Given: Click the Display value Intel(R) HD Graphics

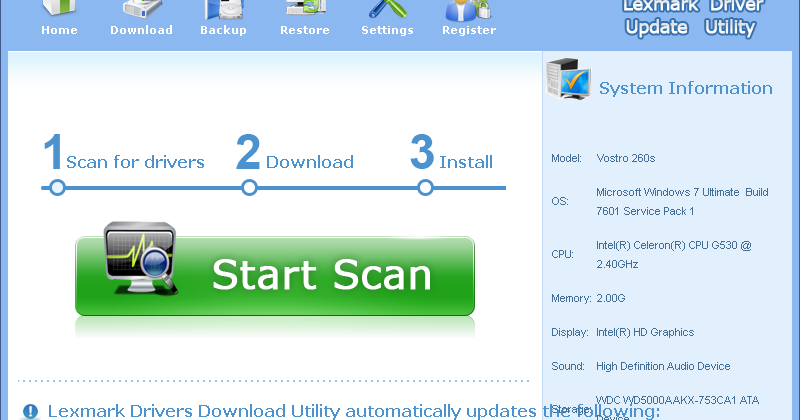Looking at the screenshot, I should pos(645,332).
